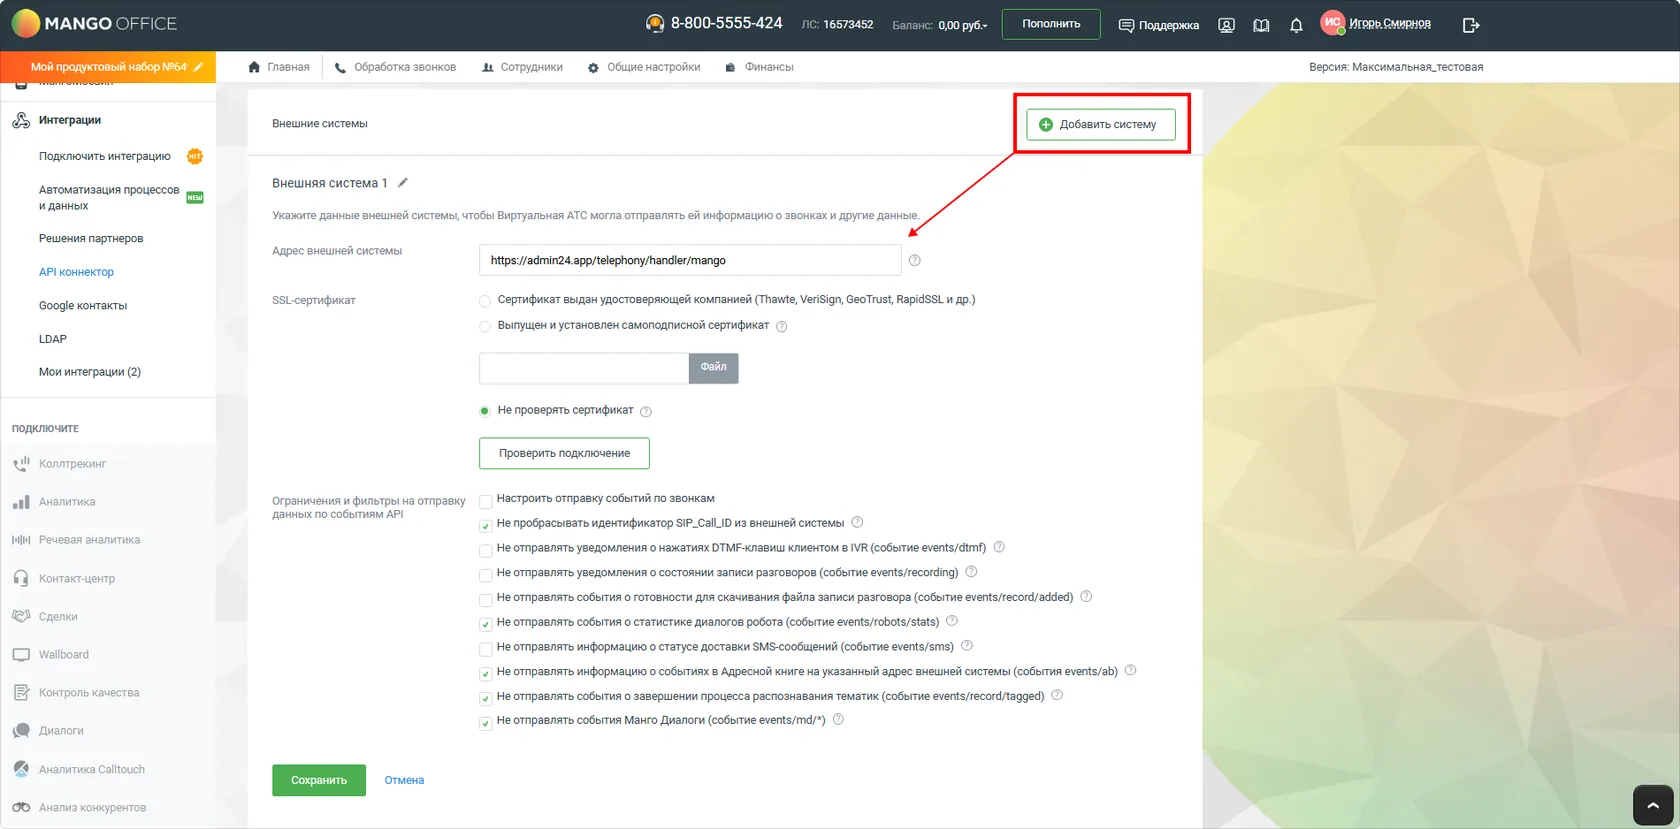Open Поддержка in the header
The image size is (1680, 829).
point(1158,25)
